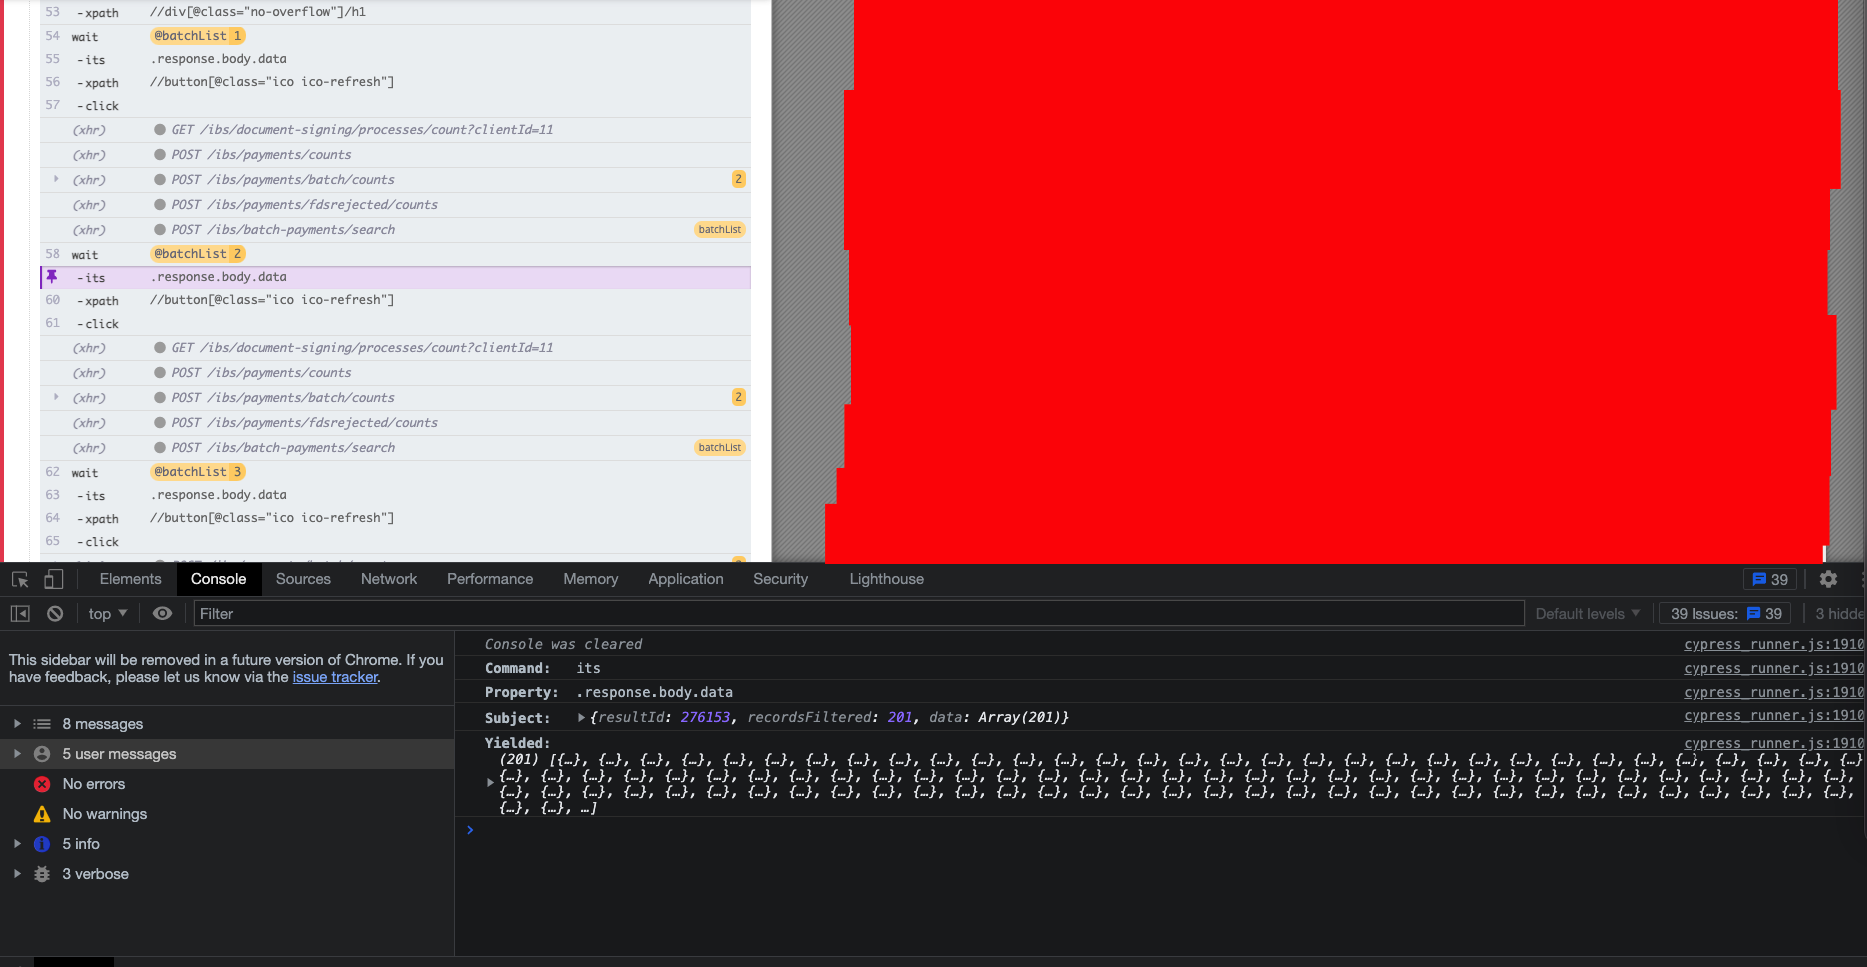Open the Lighthouse tab

pos(886,579)
